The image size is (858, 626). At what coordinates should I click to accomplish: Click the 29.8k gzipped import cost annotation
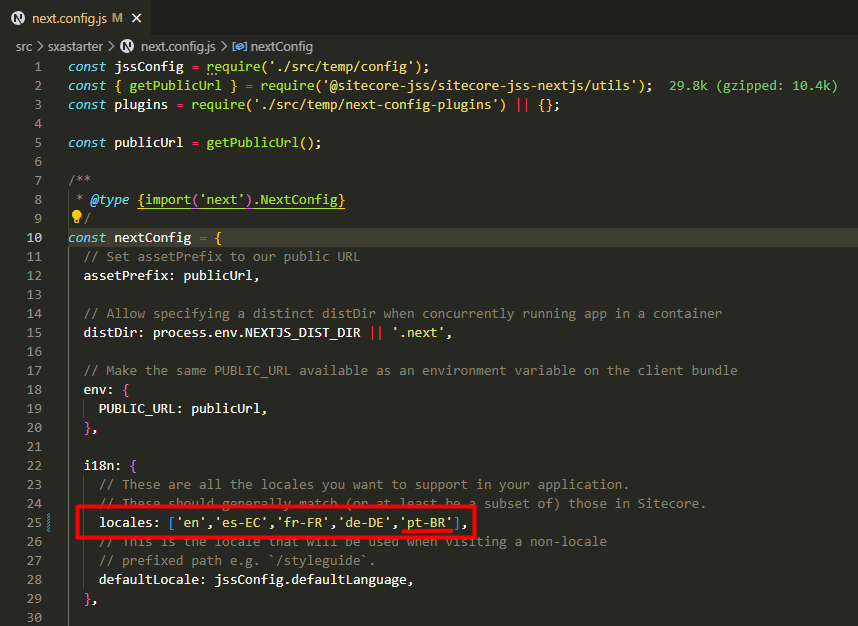click(x=753, y=86)
